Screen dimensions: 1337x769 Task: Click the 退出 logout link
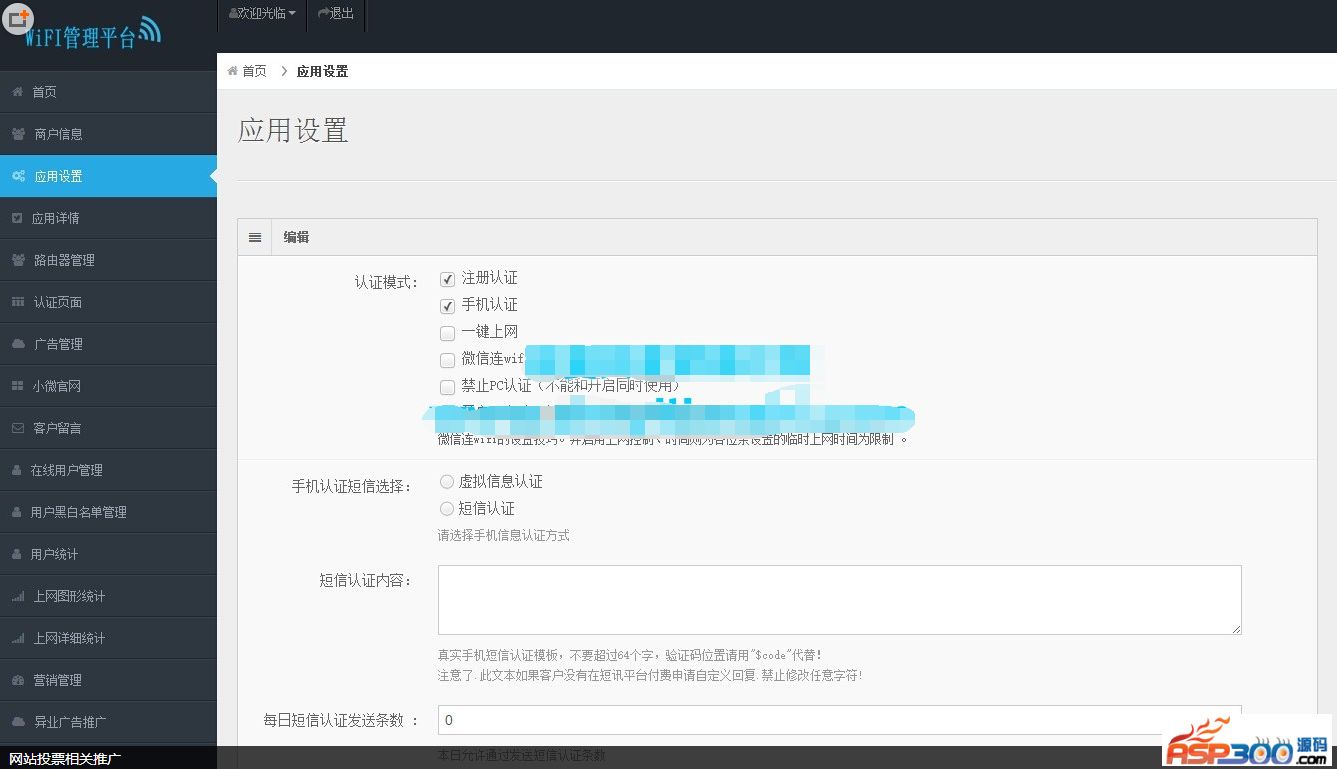(336, 13)
